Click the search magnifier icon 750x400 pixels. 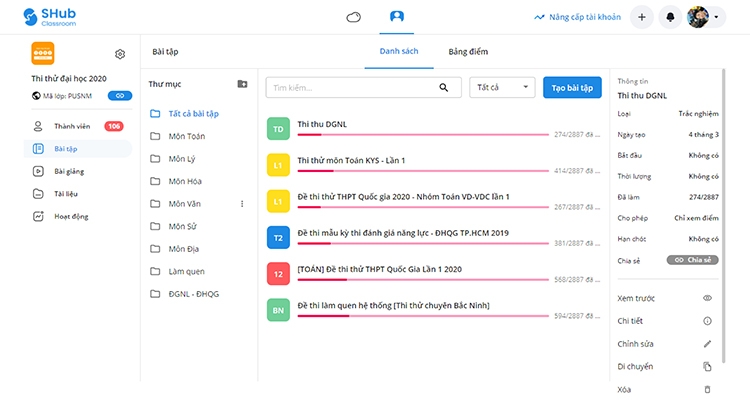pyautogui.click(x=444, y=88)
